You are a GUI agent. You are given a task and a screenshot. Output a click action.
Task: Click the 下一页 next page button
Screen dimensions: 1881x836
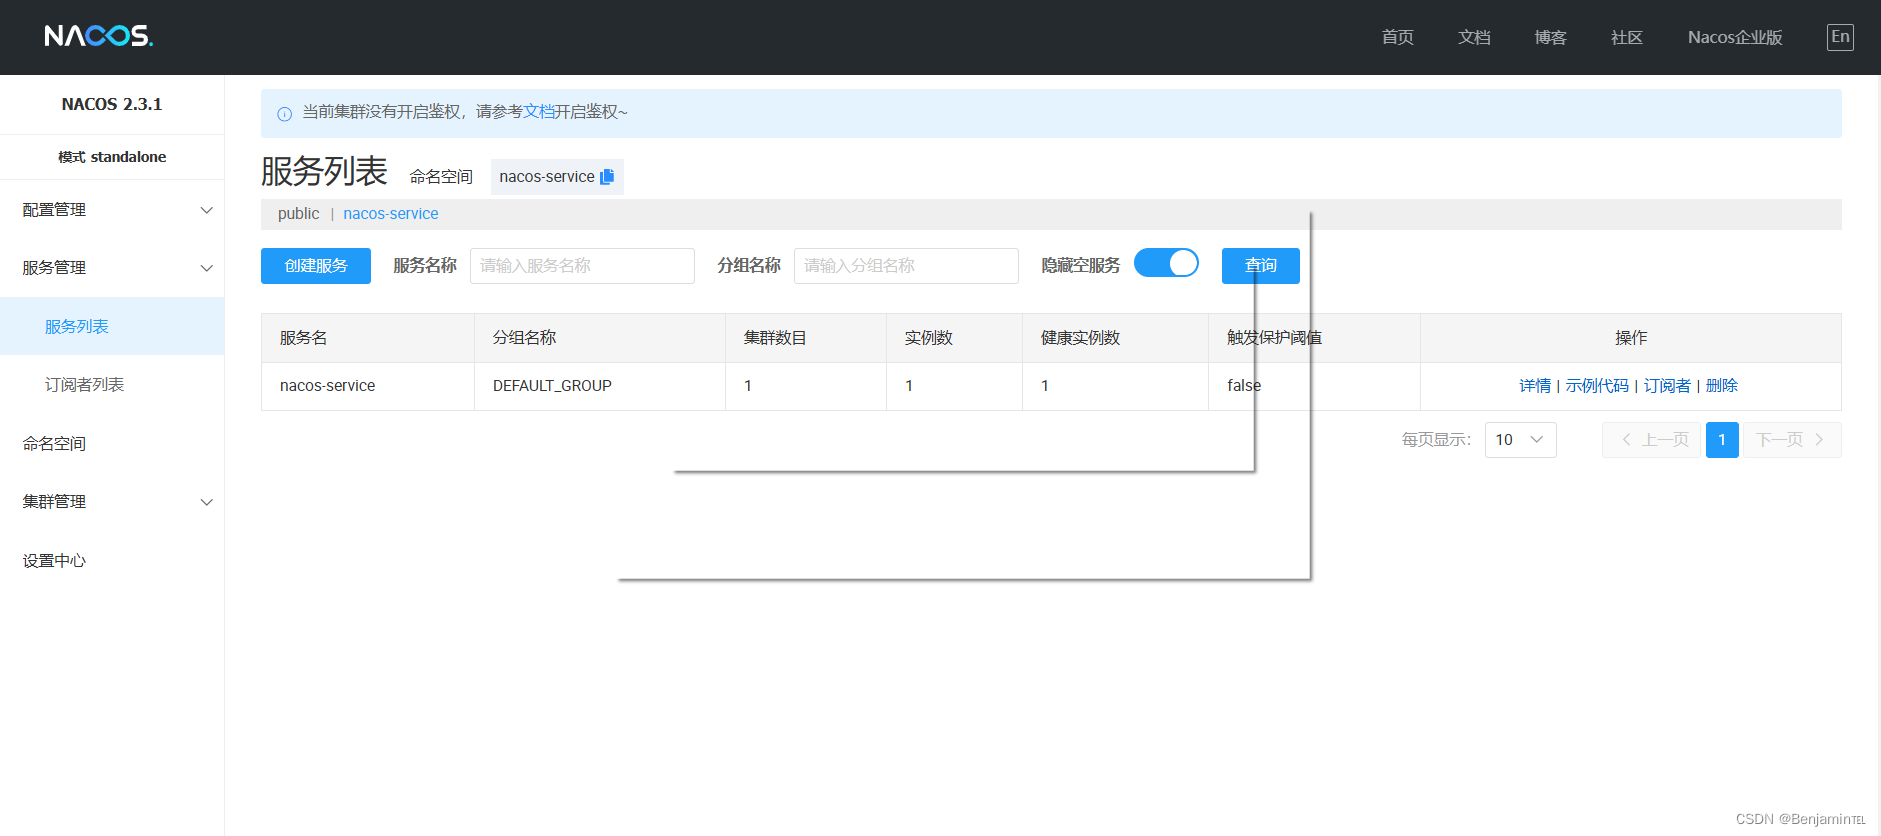(1792, 440)
